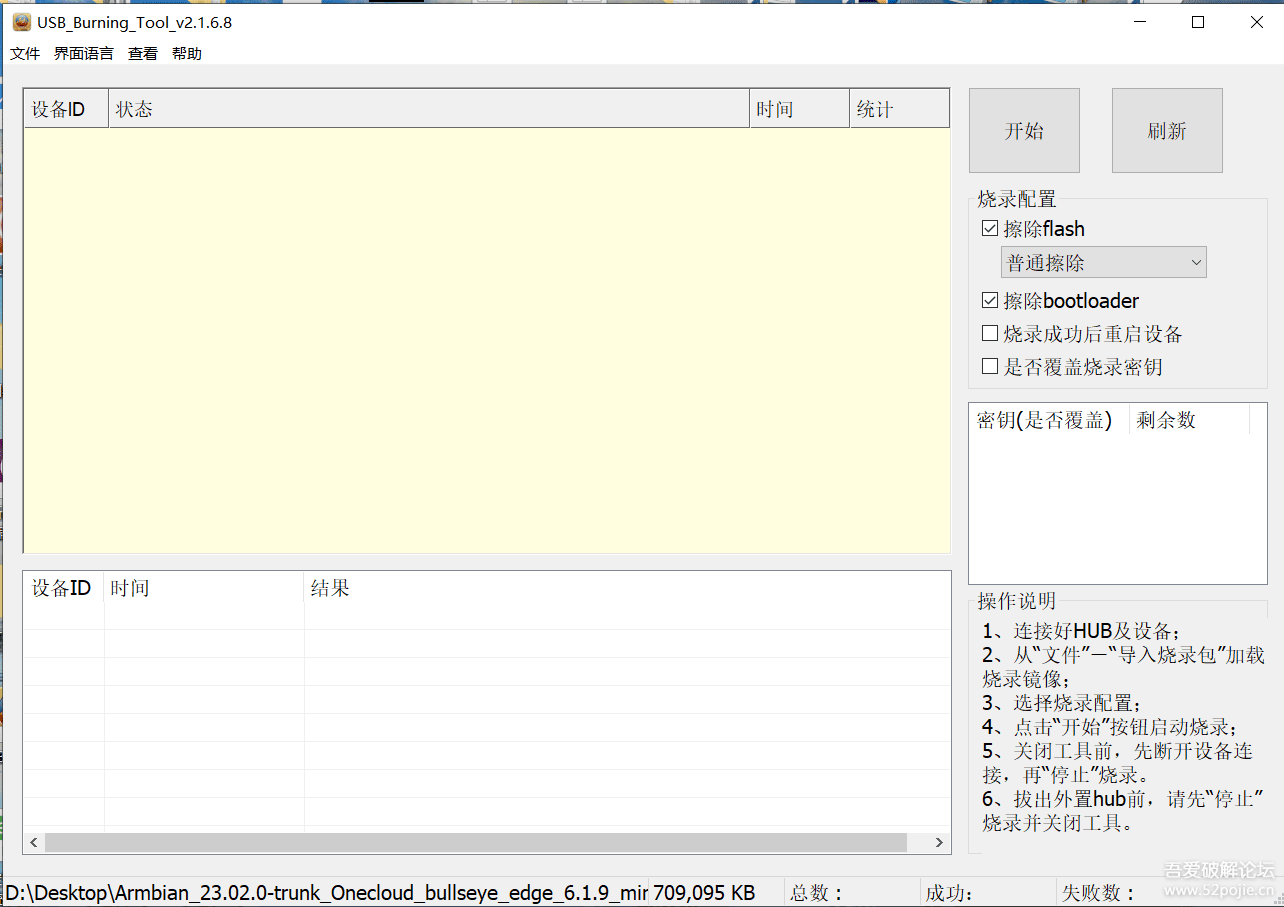The width and height of the screenshot is (1284, 907).
Task: Click the left arrow of horizontal scrollbar
Action: [34, 843]
